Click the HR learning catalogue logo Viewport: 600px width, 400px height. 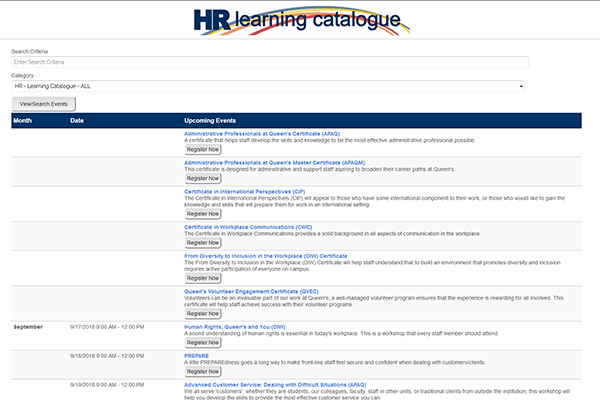click(x=300, y=20)
